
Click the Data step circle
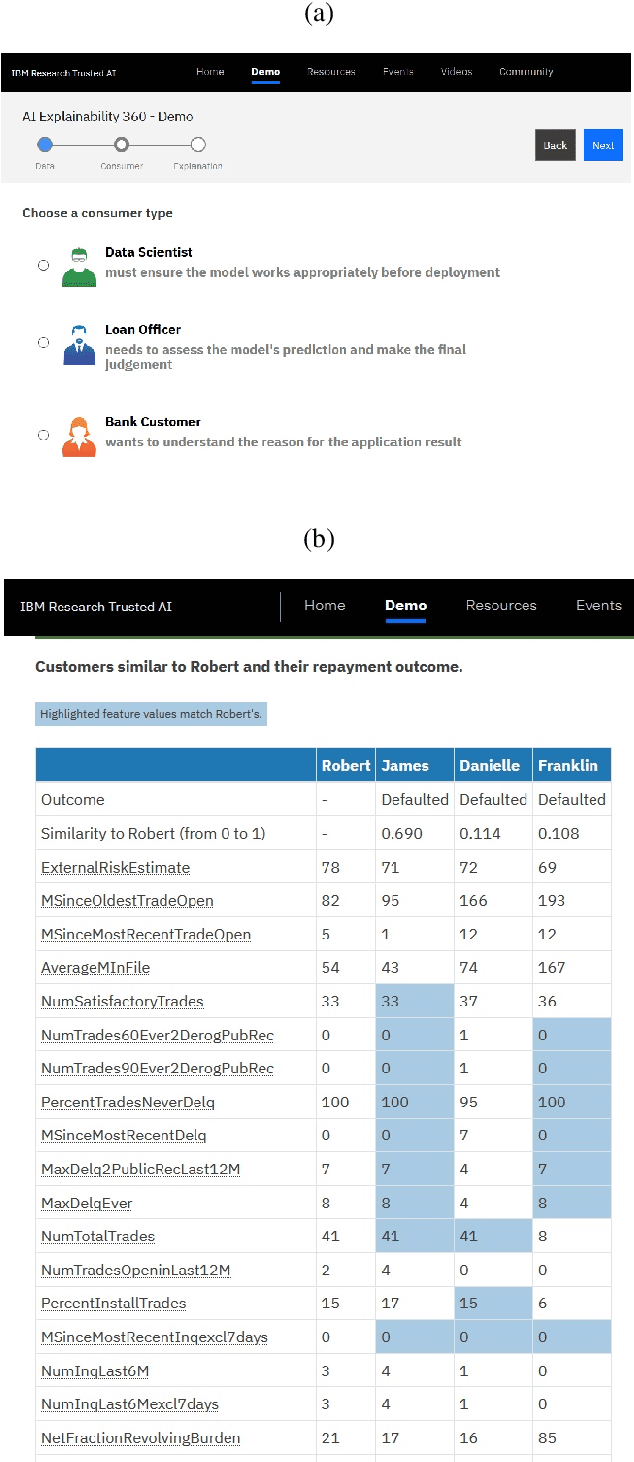[x=45, y=145]
